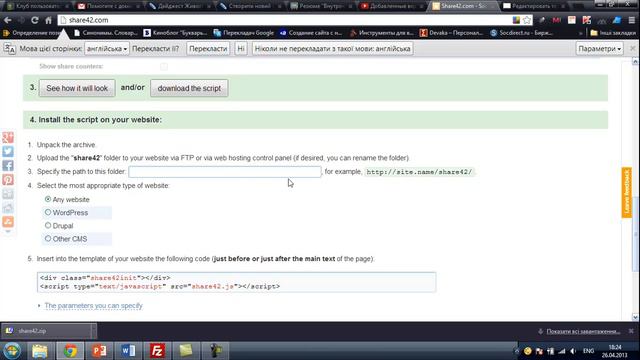Switch to the Помогите с дом... tab
Screen dimensions: 640x360
coord(109,6)
